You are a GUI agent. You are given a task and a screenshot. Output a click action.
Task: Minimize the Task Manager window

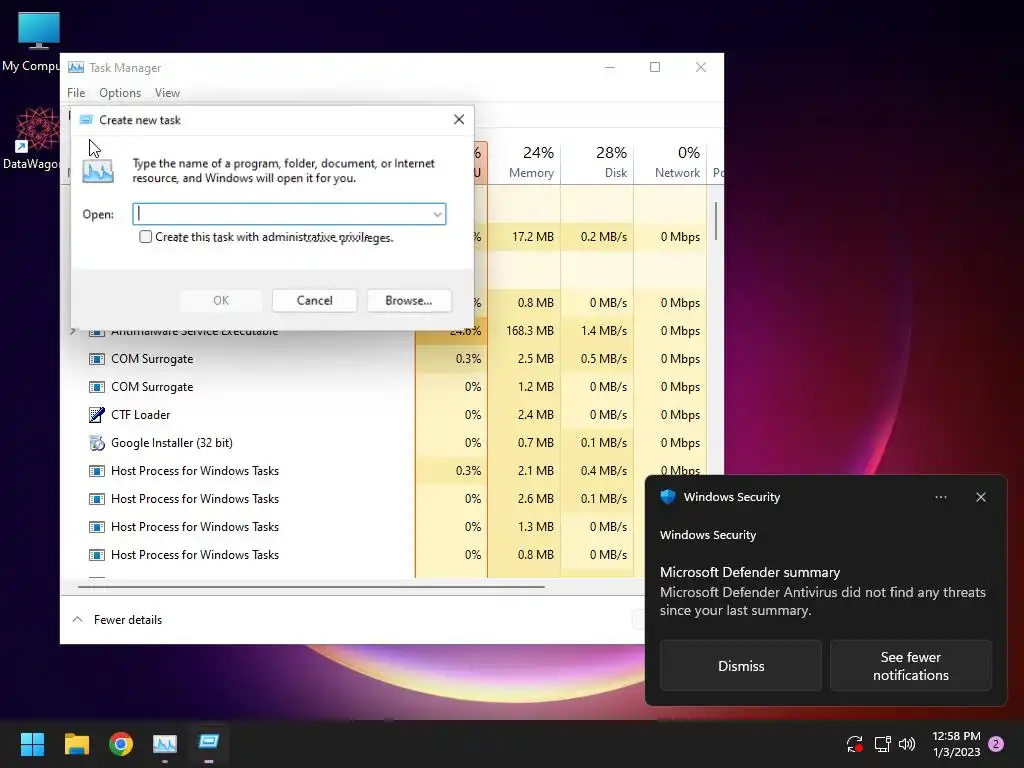point(610,67)
